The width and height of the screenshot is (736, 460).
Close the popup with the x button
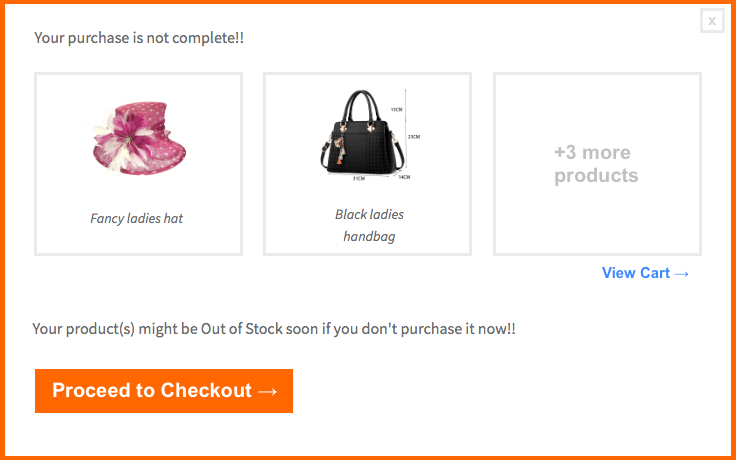712,21
